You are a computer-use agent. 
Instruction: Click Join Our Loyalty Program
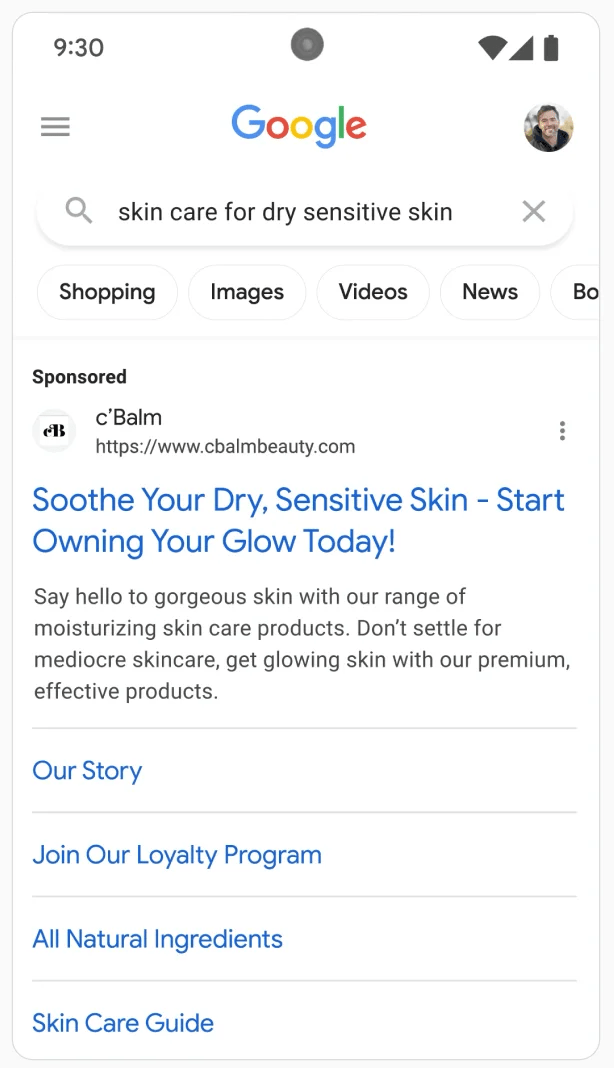click(x=177, y=855)
